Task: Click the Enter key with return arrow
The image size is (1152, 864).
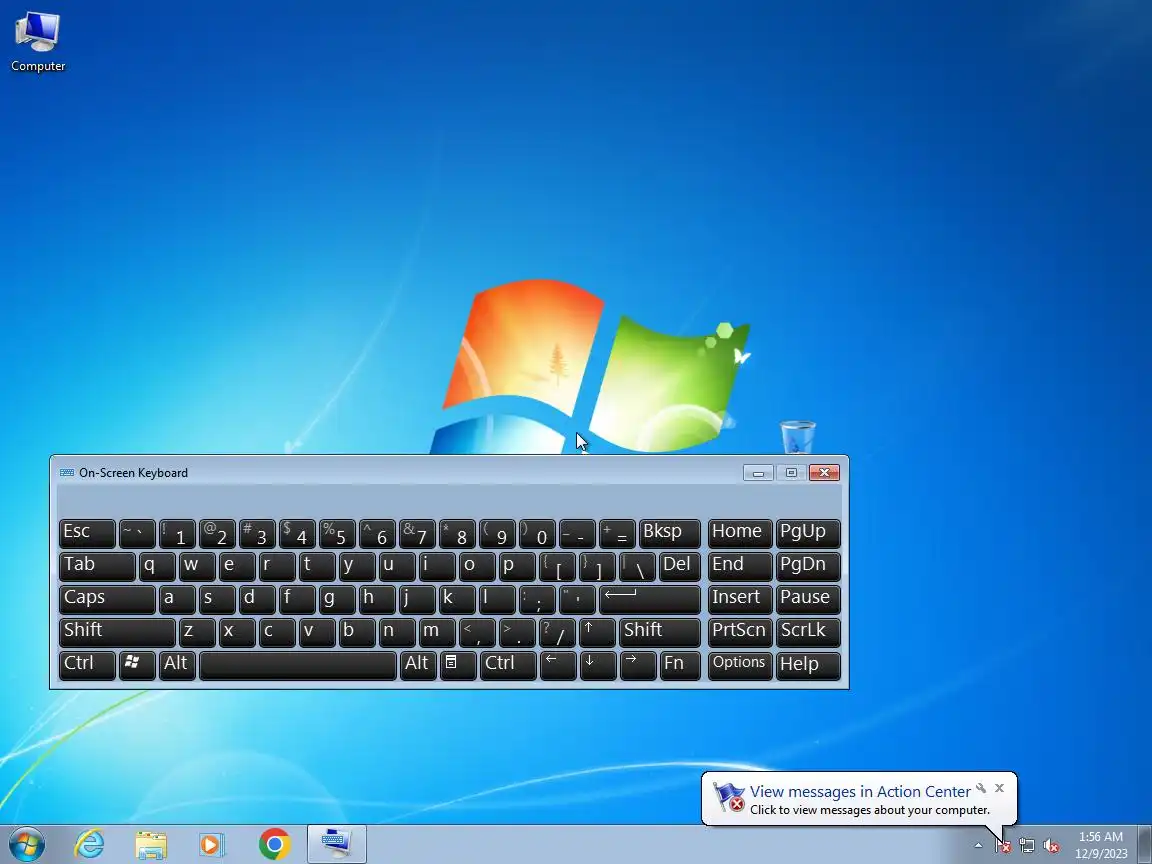Action: pyautogui.click(x=649, y=599)
